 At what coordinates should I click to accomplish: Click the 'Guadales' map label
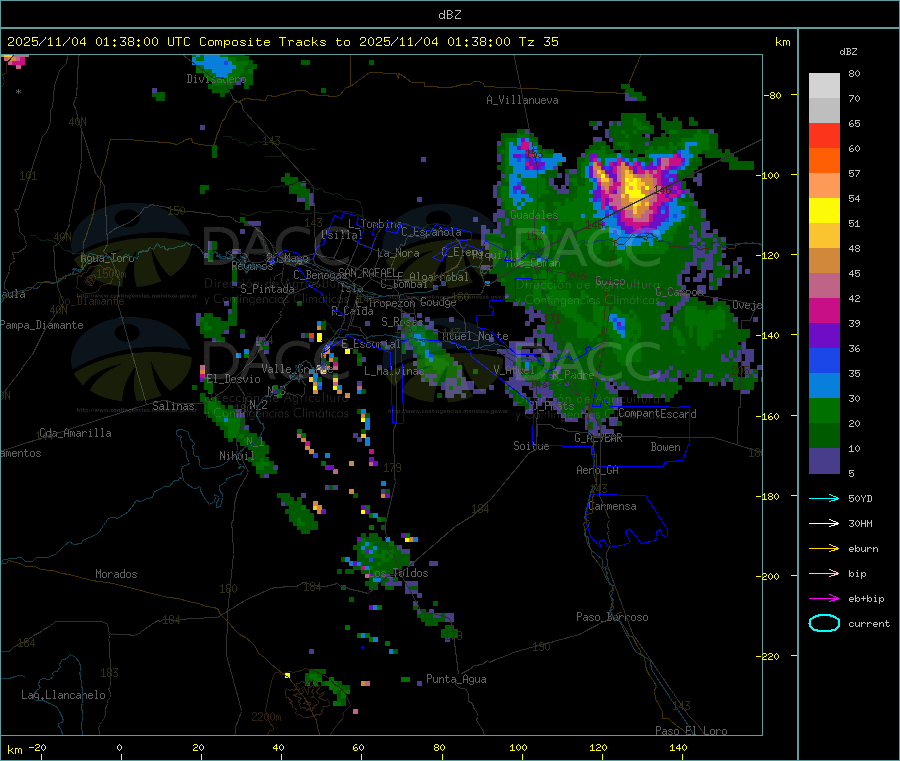tap(534, 215)
